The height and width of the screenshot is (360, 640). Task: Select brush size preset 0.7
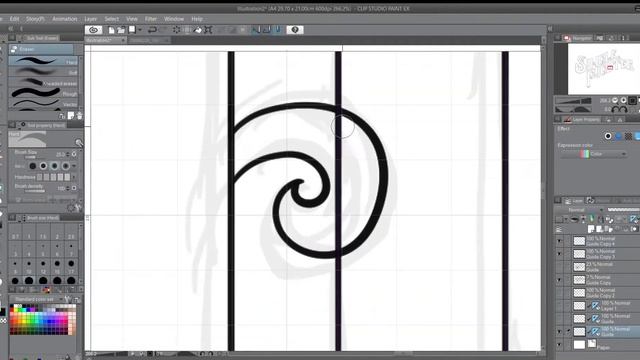click(x=15, y=234)
